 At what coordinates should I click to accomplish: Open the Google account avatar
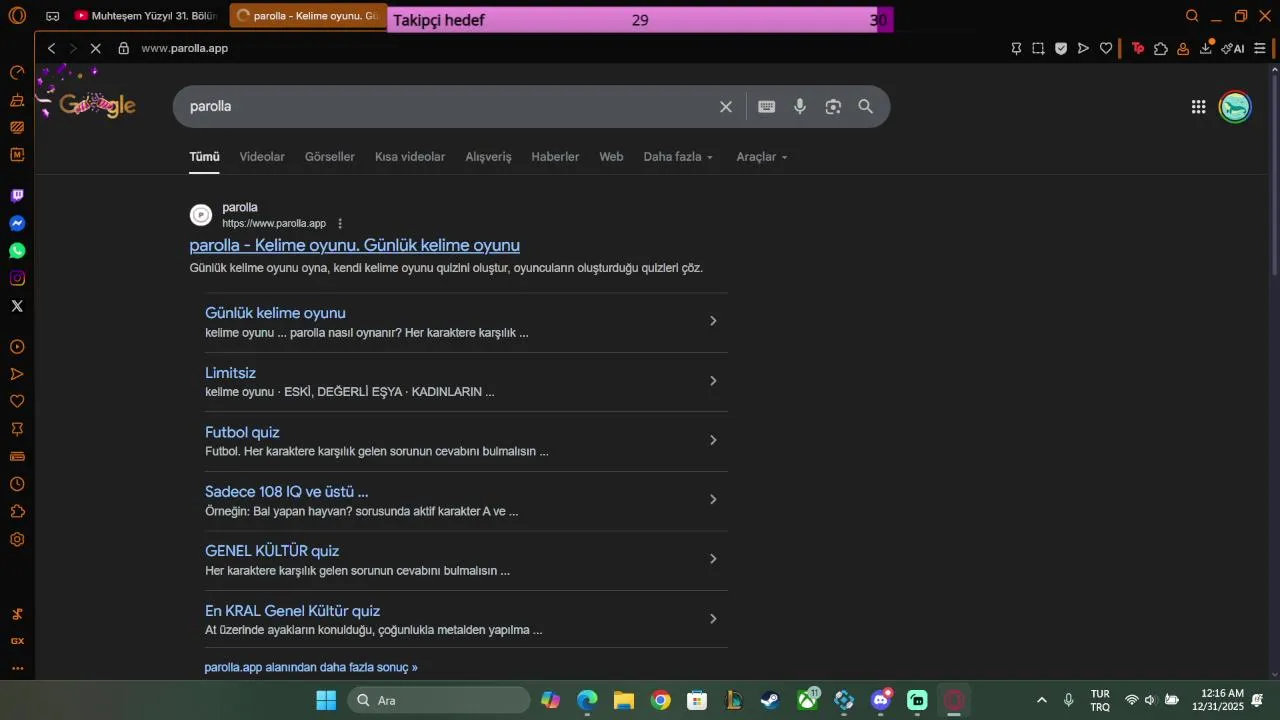pos(1235,107)
